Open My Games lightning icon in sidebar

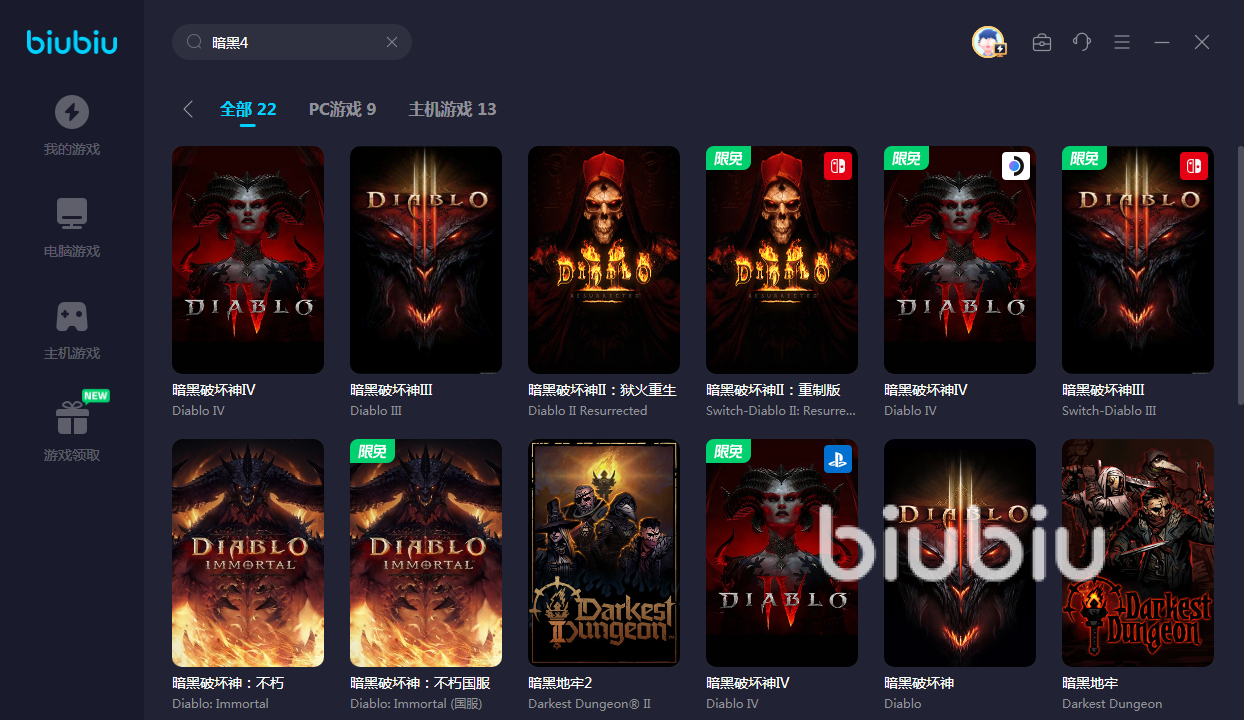pos(71,112)
